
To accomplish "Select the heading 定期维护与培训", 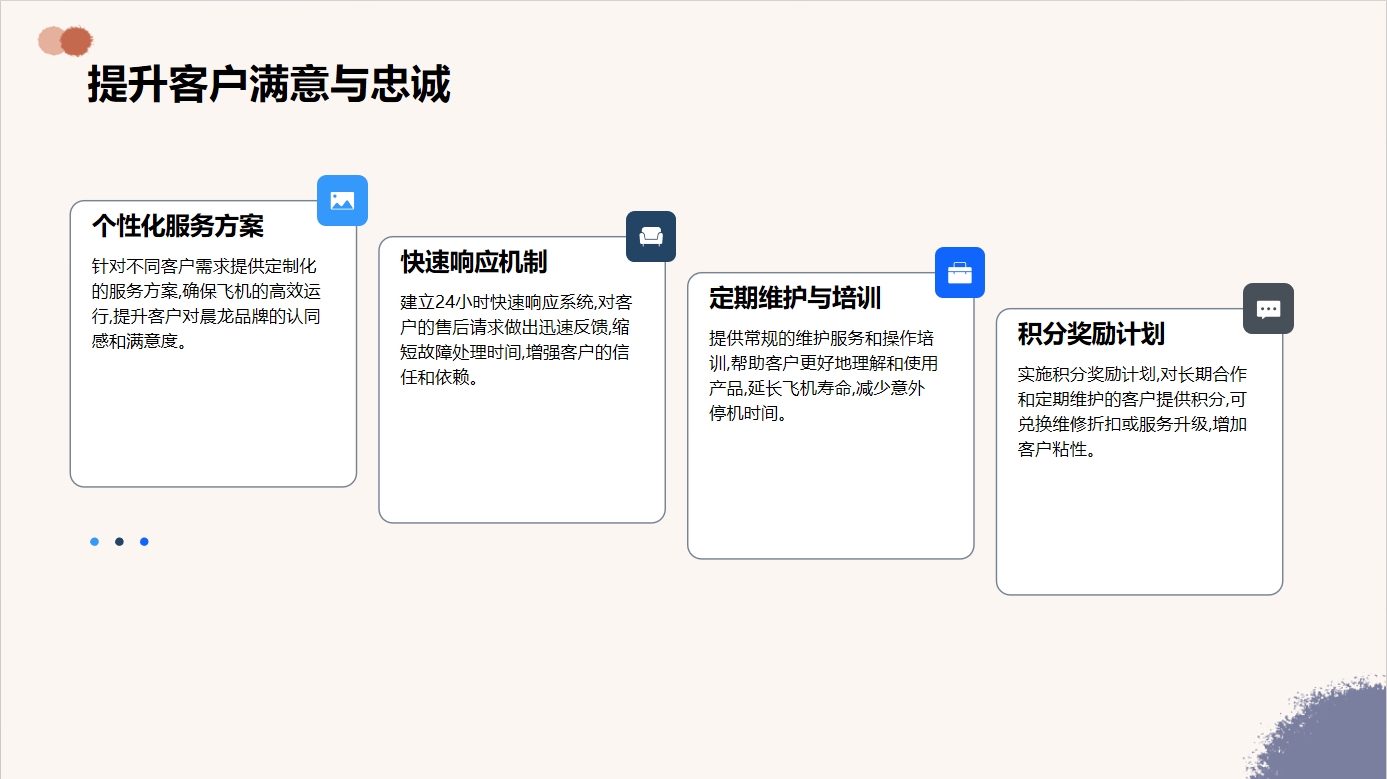I will [795, 298].
